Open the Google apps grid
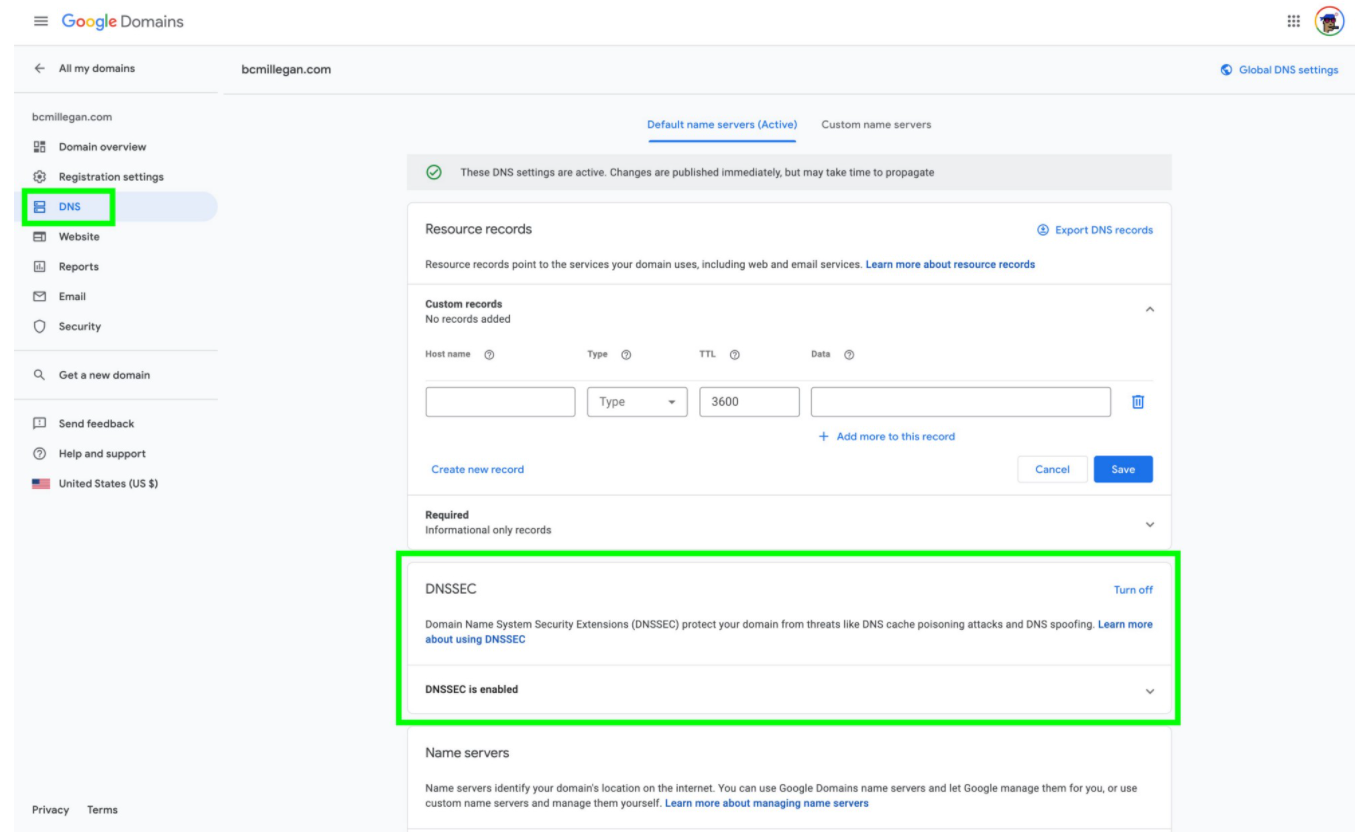Viewport: 1365px width, 832px height. [1293, 21]
